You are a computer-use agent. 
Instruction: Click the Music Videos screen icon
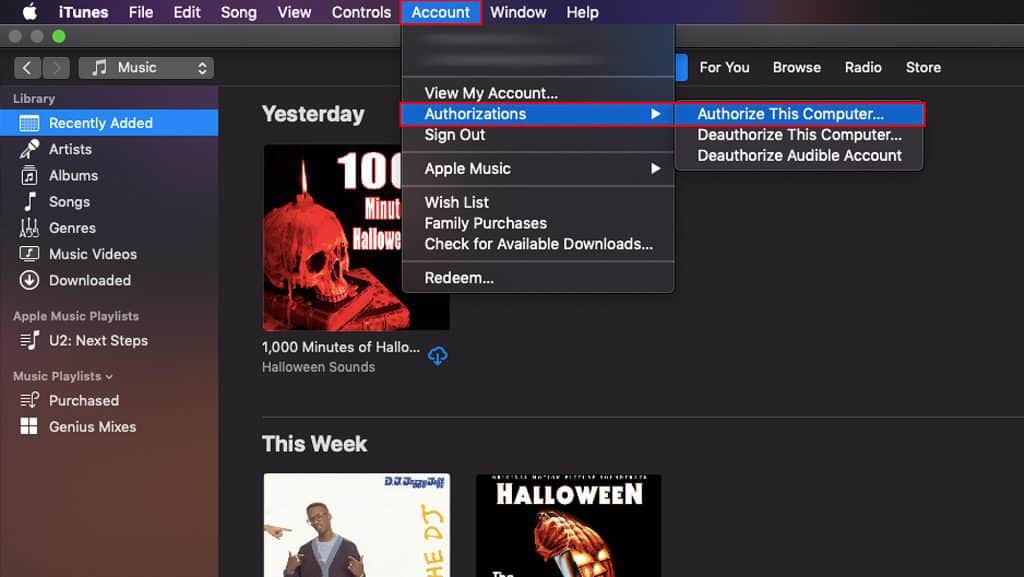29,254
